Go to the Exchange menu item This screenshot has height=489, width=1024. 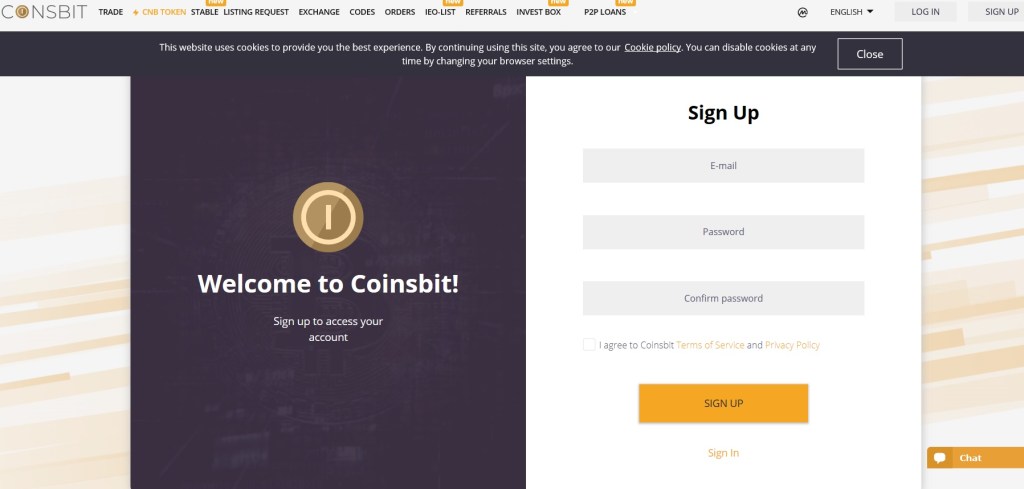tap(319, 12)
